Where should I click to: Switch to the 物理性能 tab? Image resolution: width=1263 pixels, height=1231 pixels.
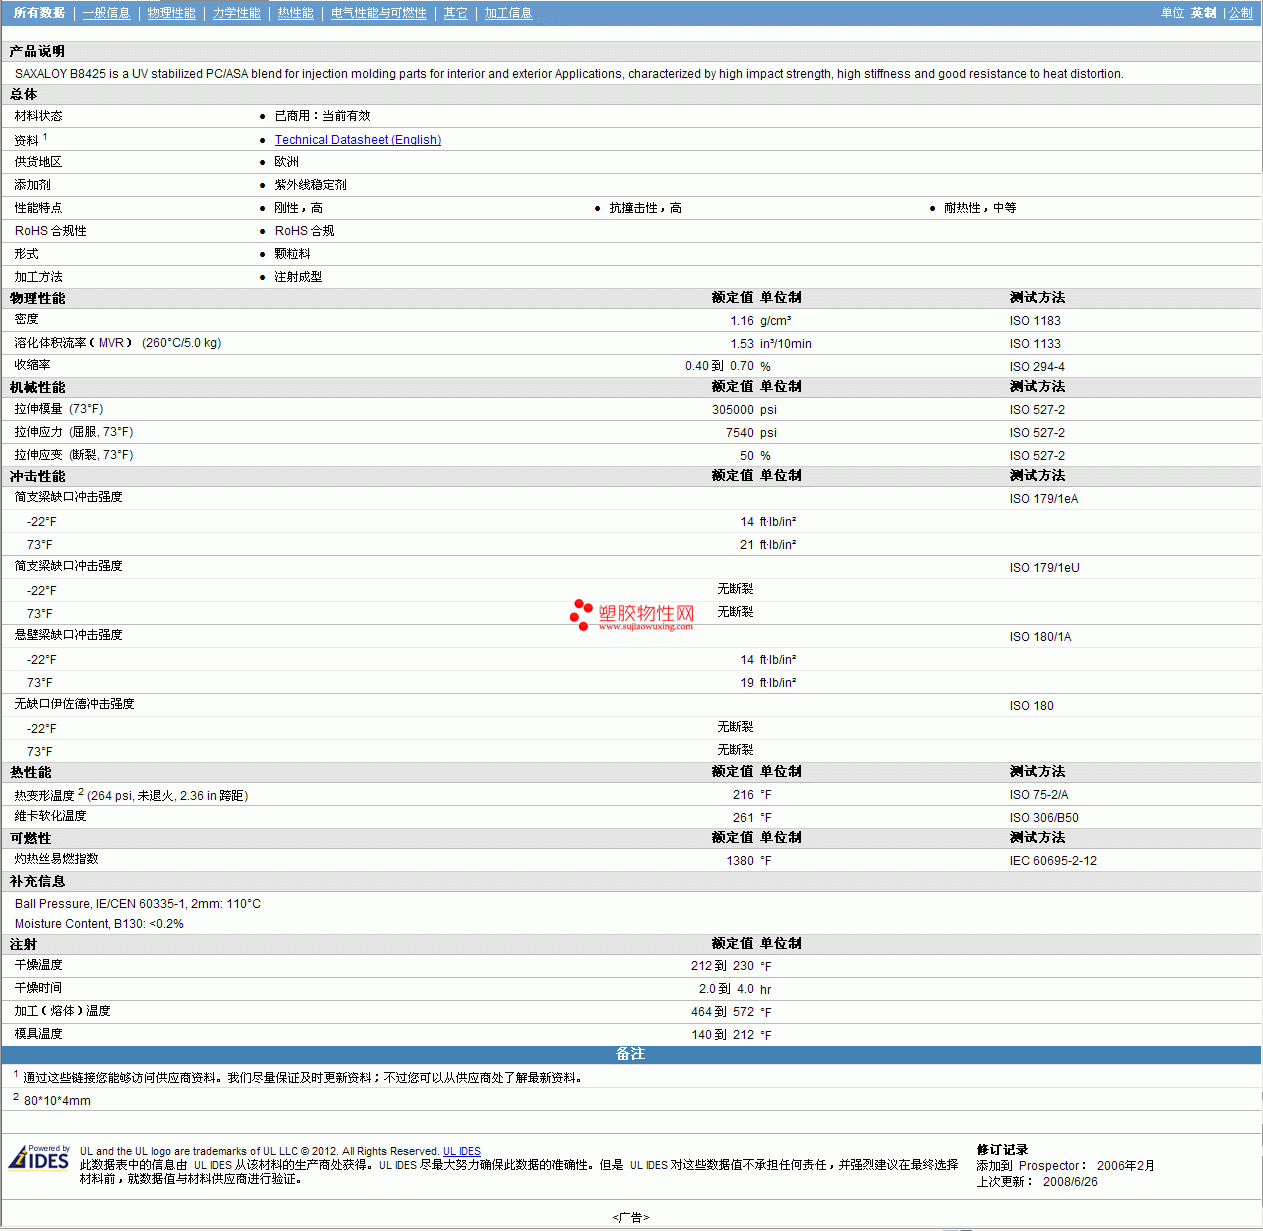point(171,13)
